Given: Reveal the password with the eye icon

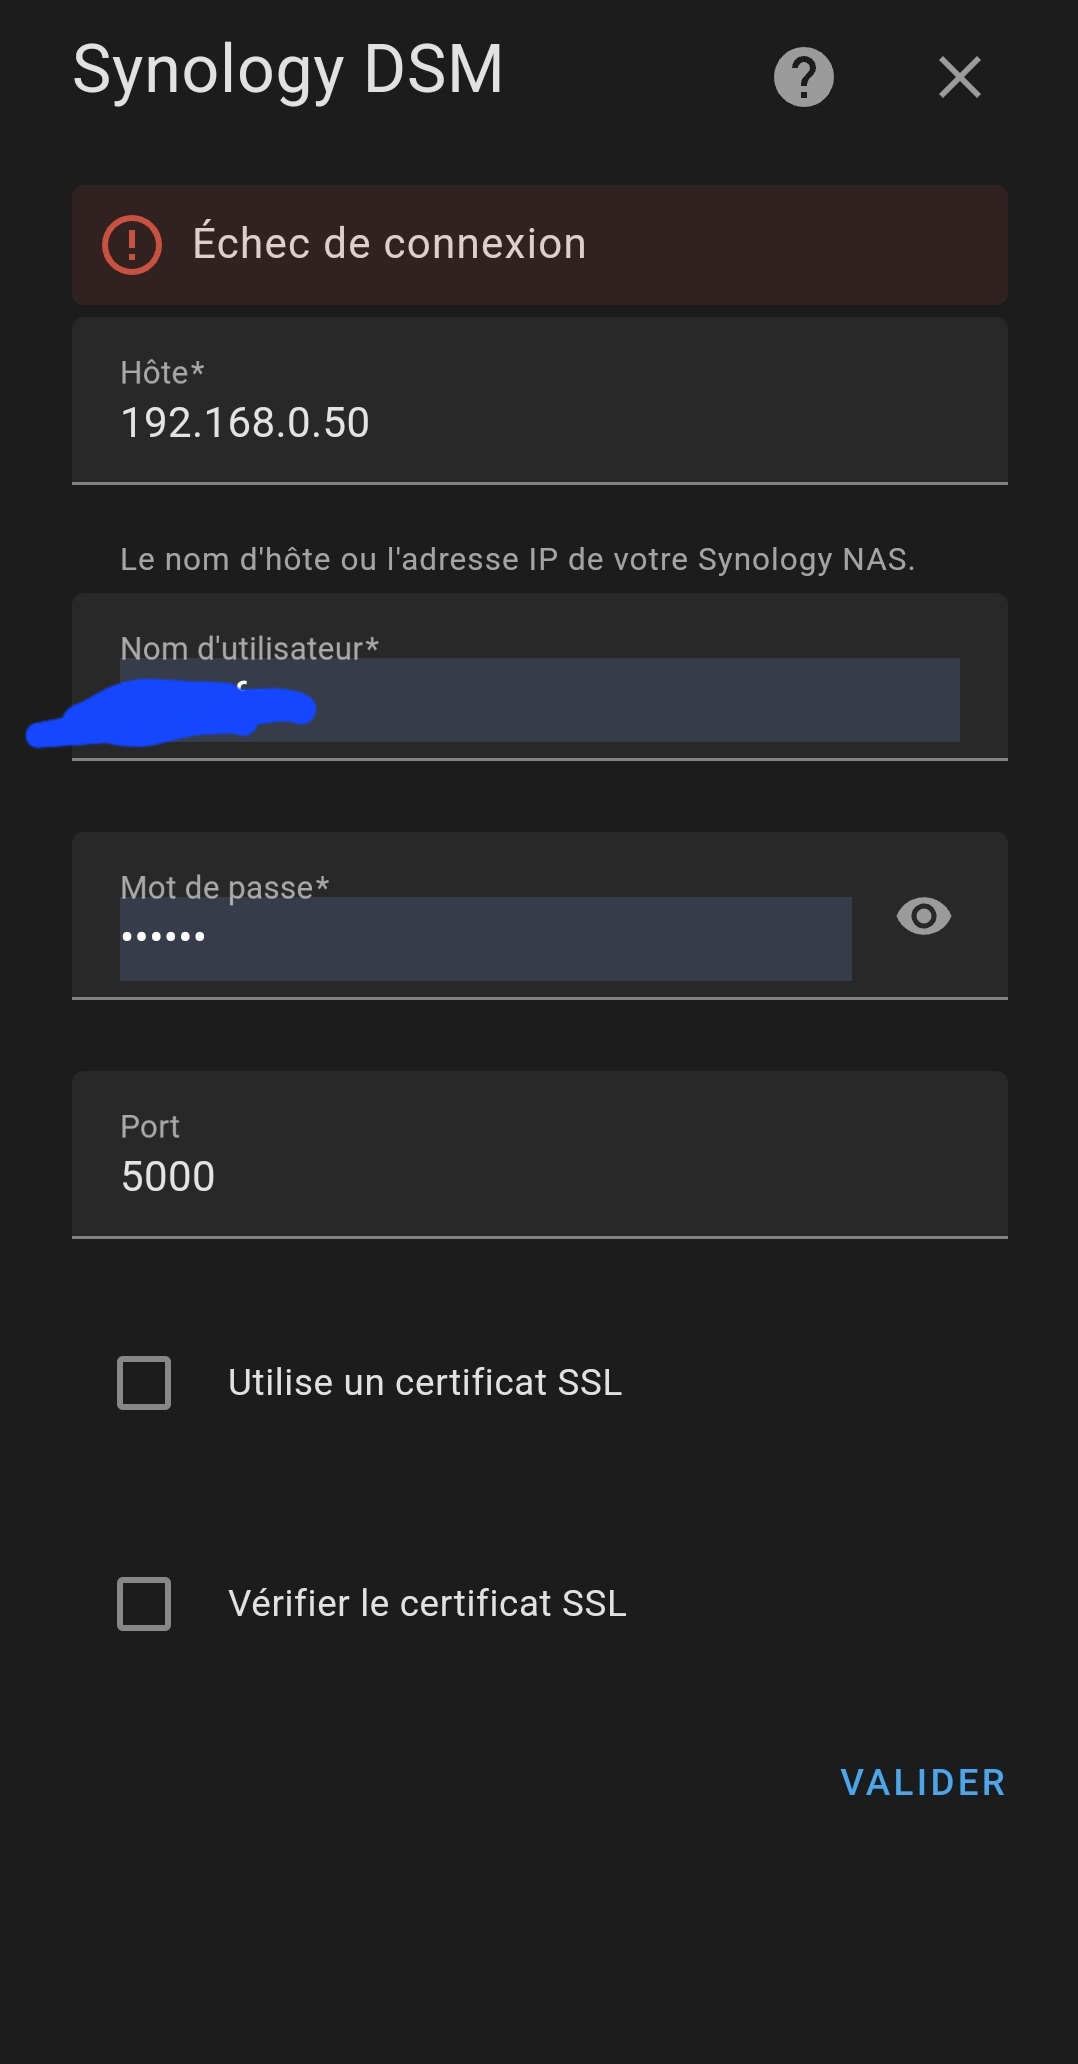Looking at the screenshot, I should click(923, 916).
